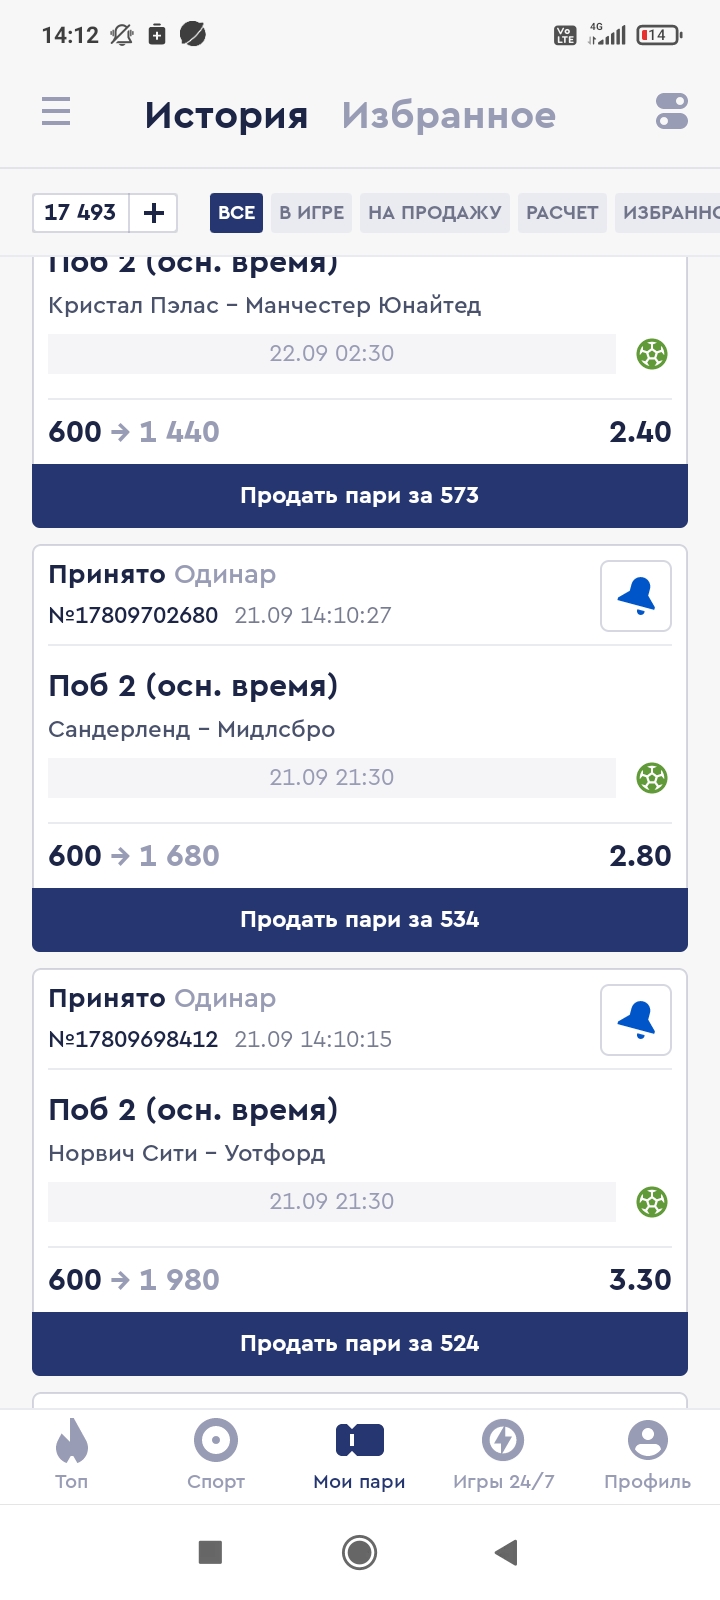Select the В ИГРЕ filter
The width and height of the screenshot is (720, 1600).
click(311, 212)
